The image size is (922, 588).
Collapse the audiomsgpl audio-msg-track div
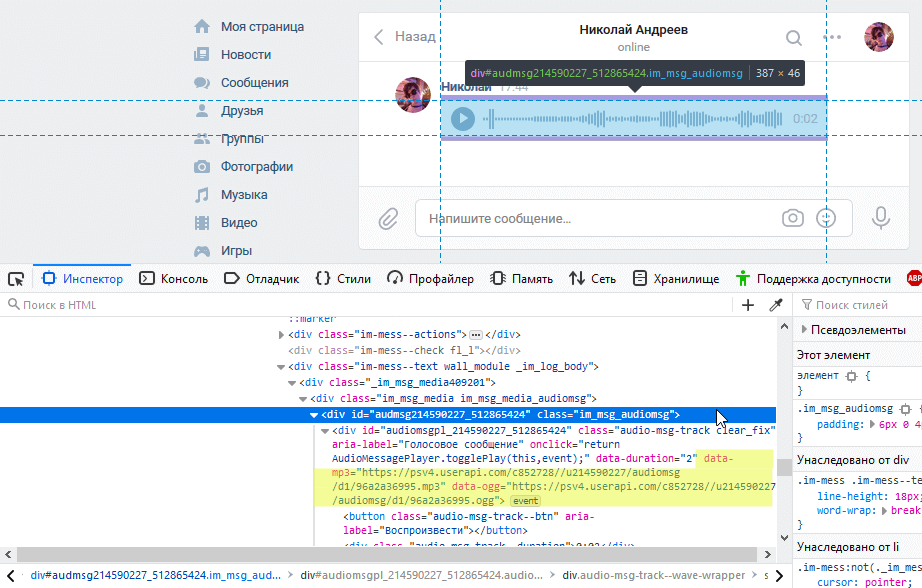pos(325,431)
